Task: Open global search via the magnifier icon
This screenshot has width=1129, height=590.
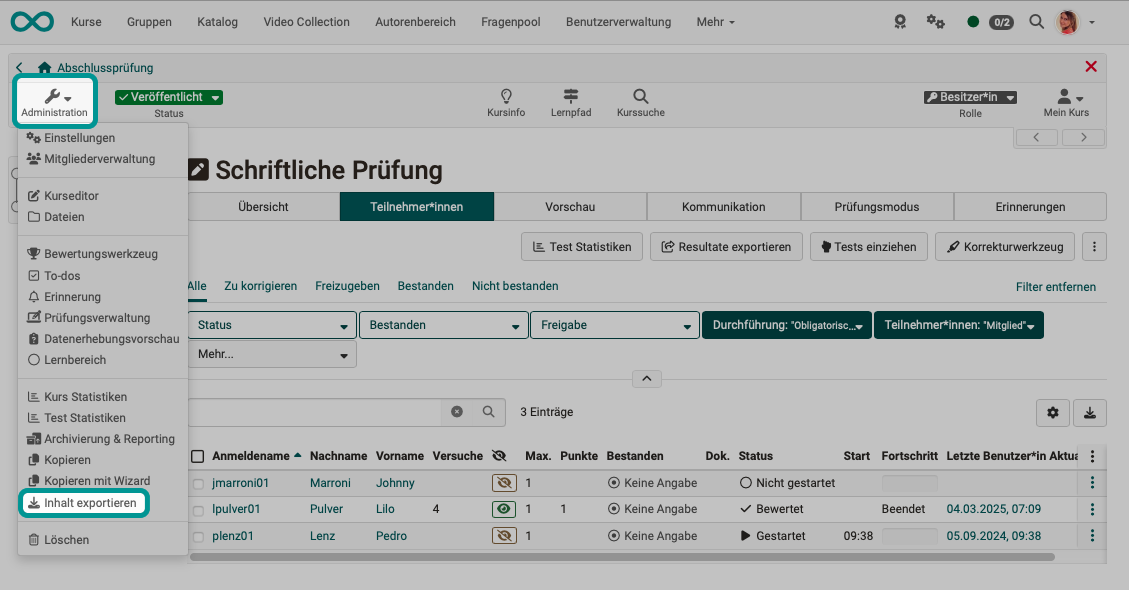Action: tap(1036, 20)
